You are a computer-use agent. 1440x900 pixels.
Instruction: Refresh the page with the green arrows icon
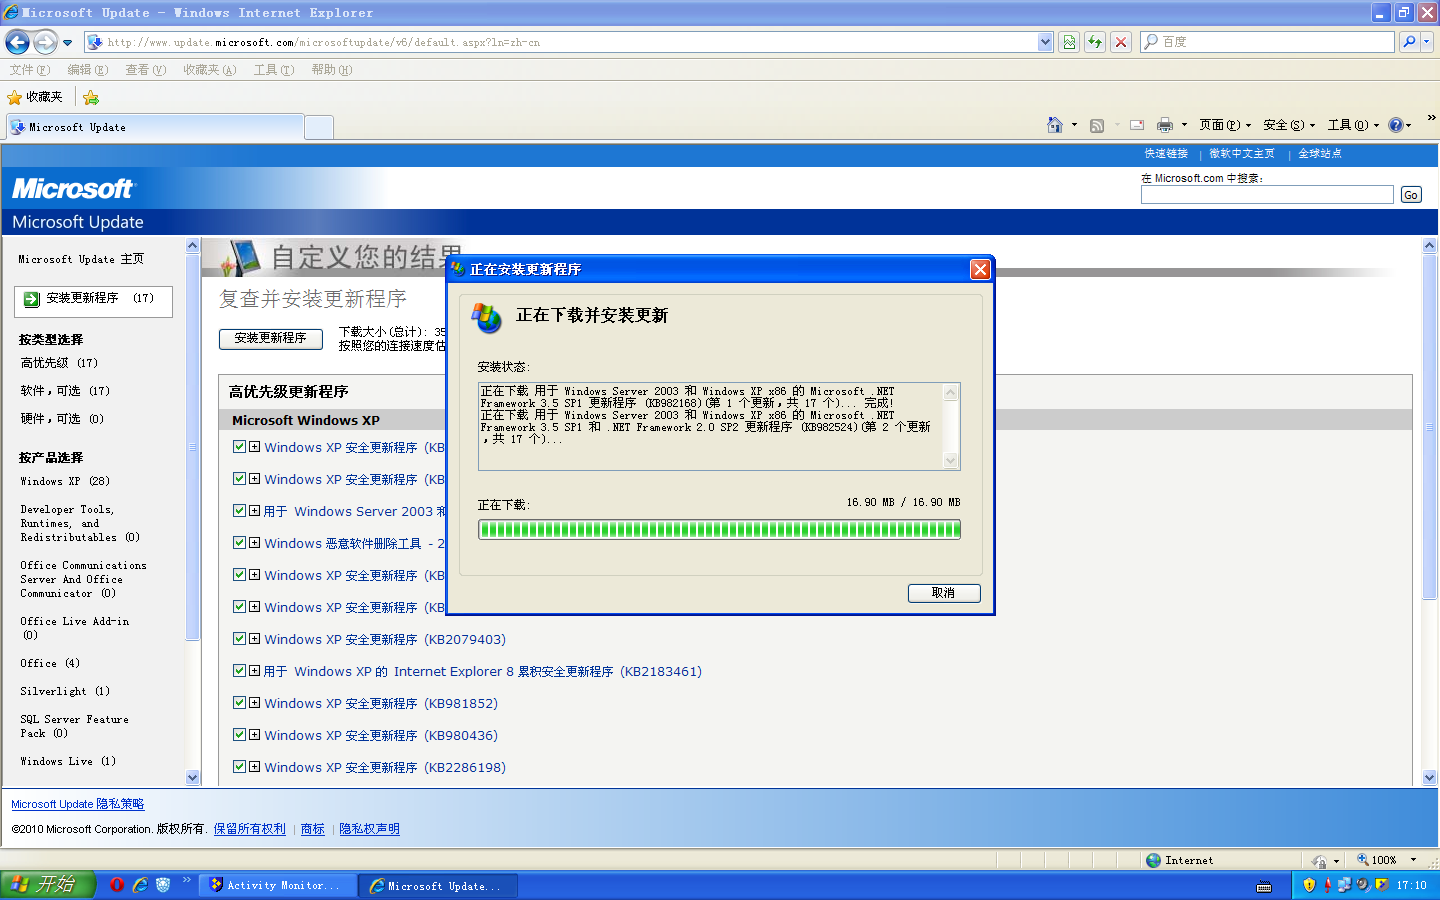pos(1095,42)
